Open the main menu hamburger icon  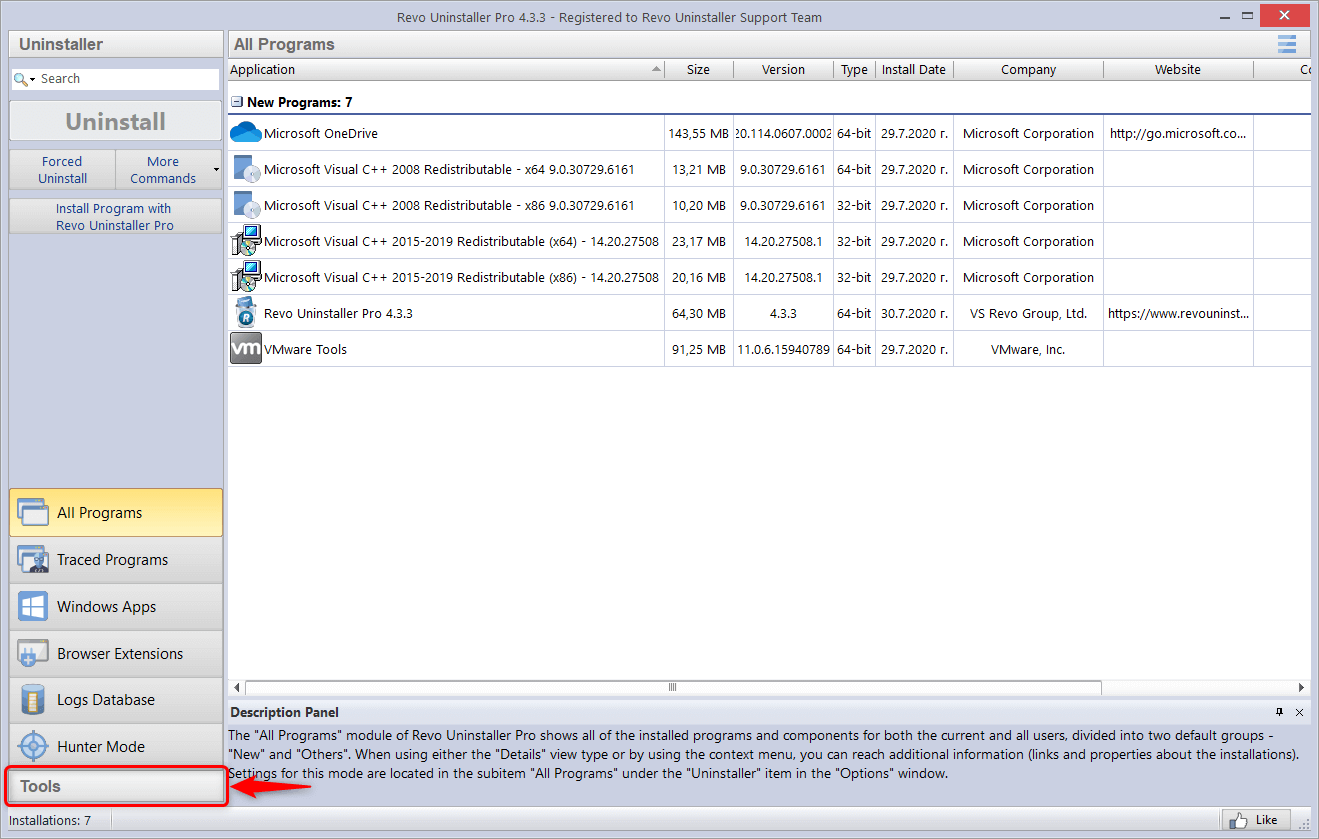click(1287, 44)
